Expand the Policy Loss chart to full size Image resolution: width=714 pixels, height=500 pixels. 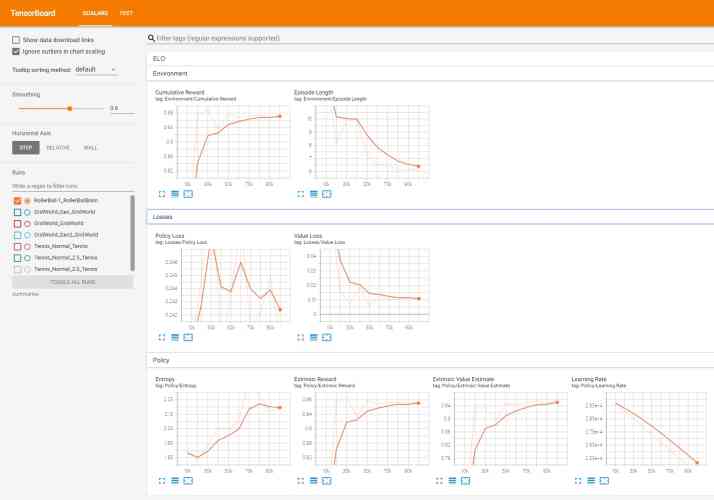[x=162, y=337]
